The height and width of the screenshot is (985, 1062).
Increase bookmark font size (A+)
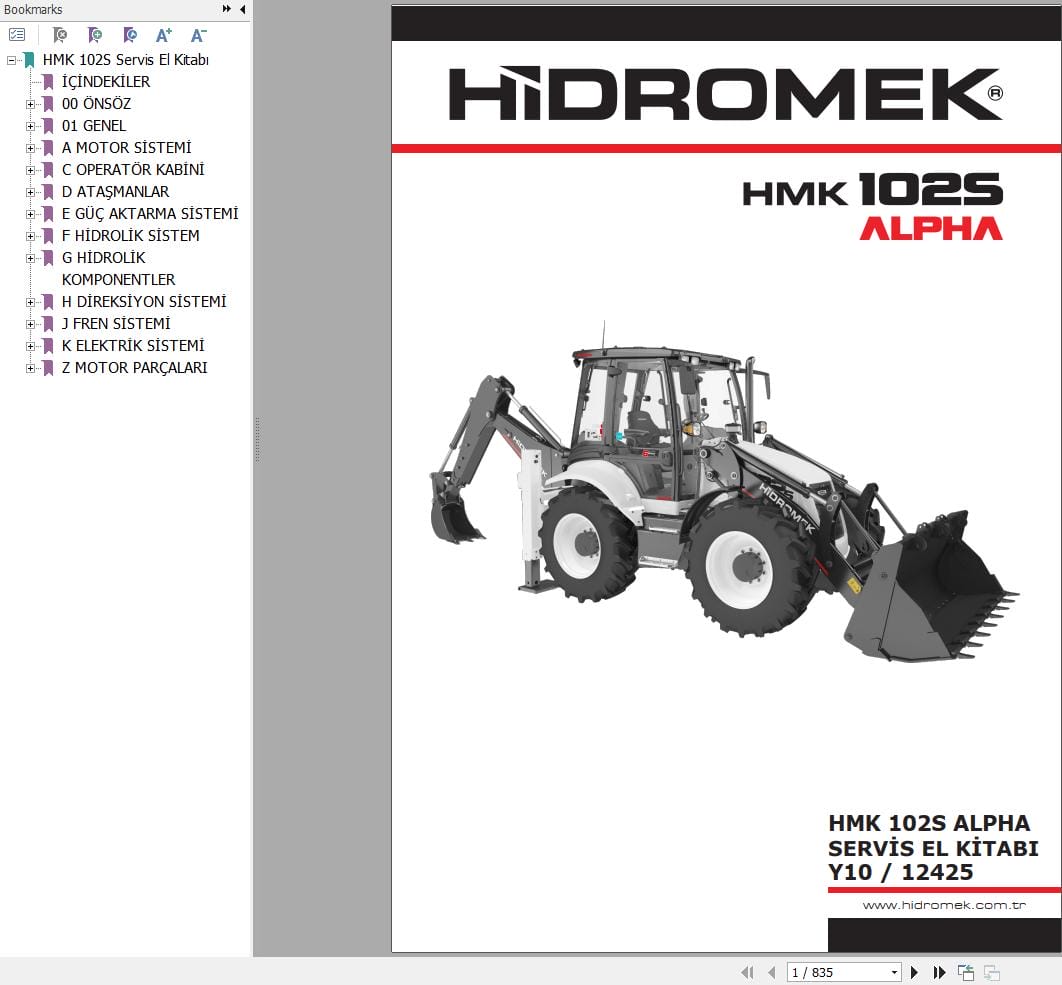164,35
